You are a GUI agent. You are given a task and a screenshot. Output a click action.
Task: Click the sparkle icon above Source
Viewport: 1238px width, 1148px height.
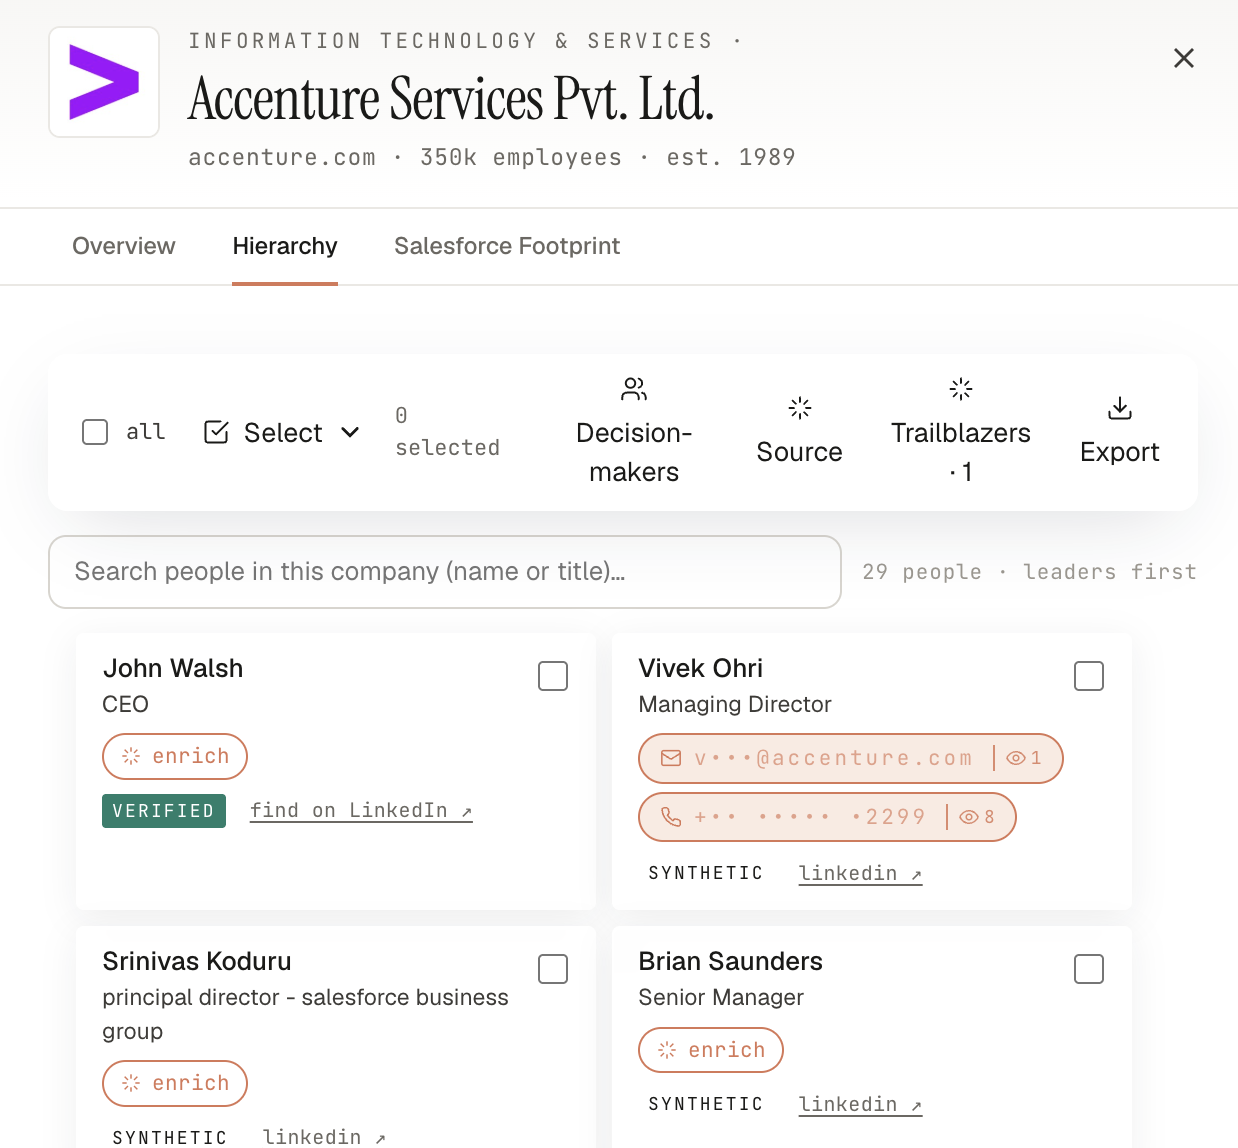coord(800,408)
